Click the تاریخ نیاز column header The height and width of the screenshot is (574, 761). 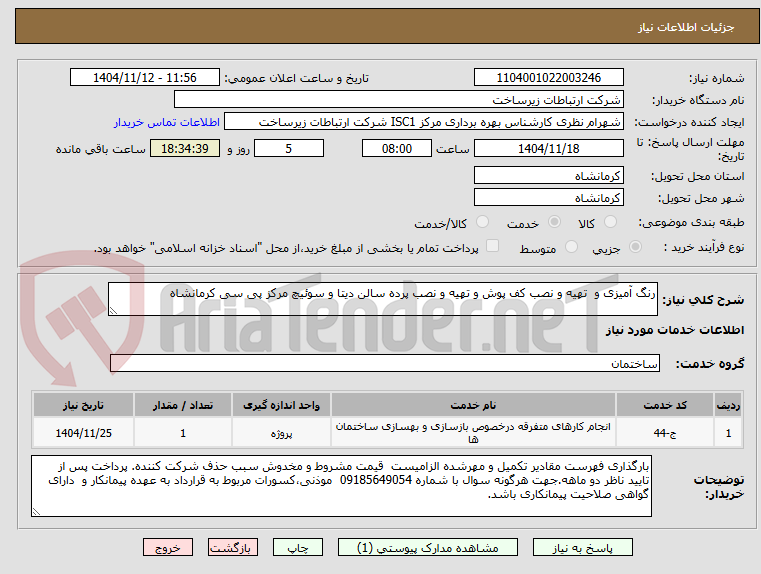(83, 405)
